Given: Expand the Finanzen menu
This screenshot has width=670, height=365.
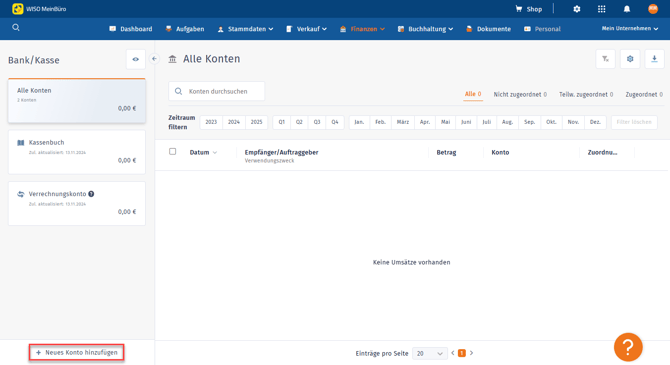Looking at the screenshot, I should click(362, 29).
